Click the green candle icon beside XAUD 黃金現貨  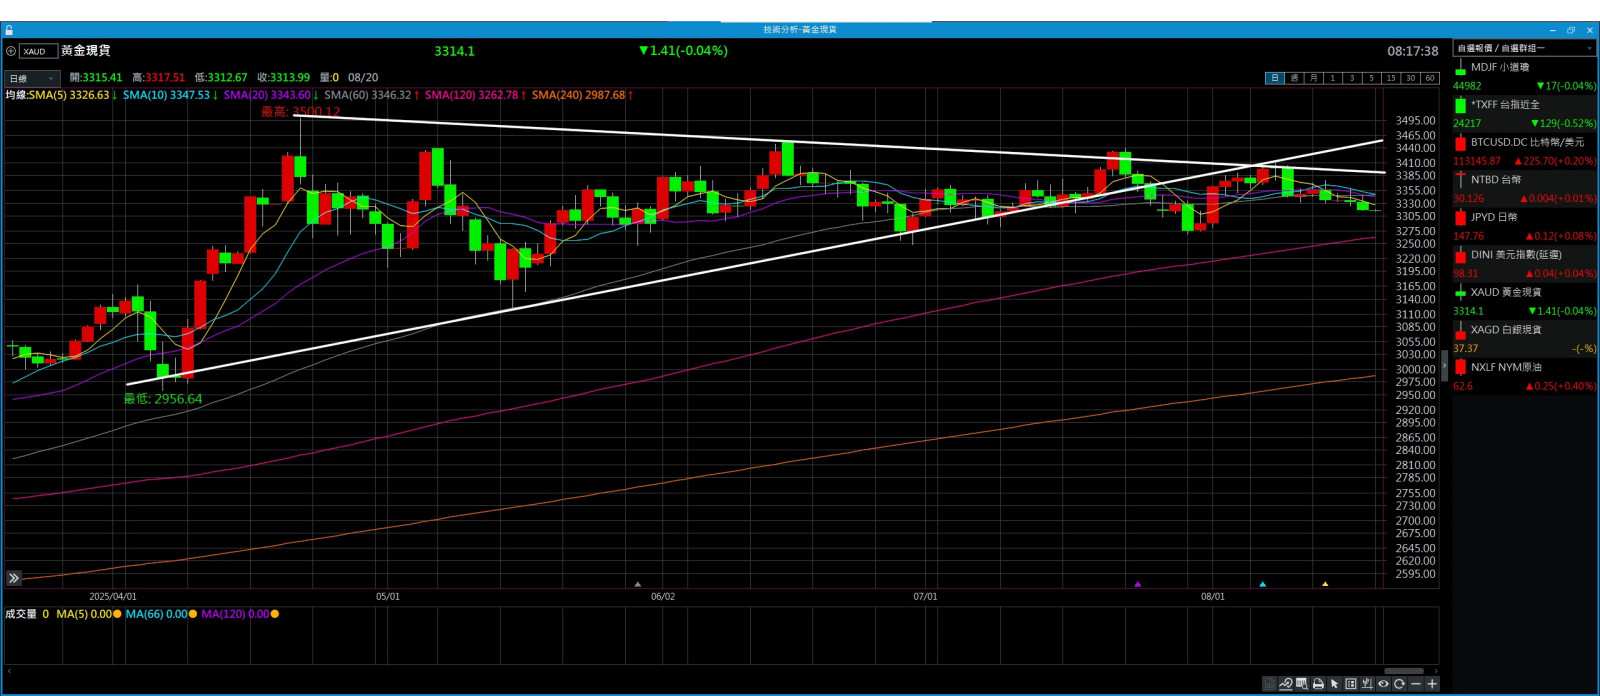coord(1460,292)
